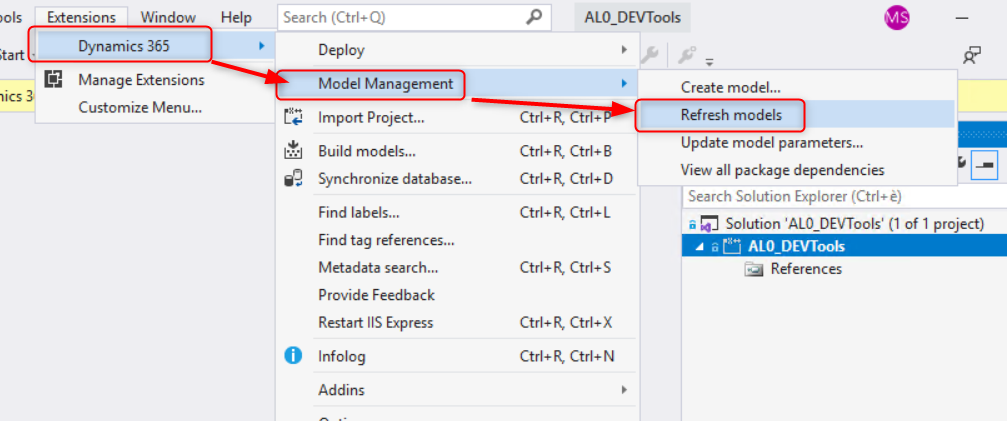Choose Restart IIS Express
Viewport: 1007px width, 421px height.
pyautogui.click(x=457, y=323)
